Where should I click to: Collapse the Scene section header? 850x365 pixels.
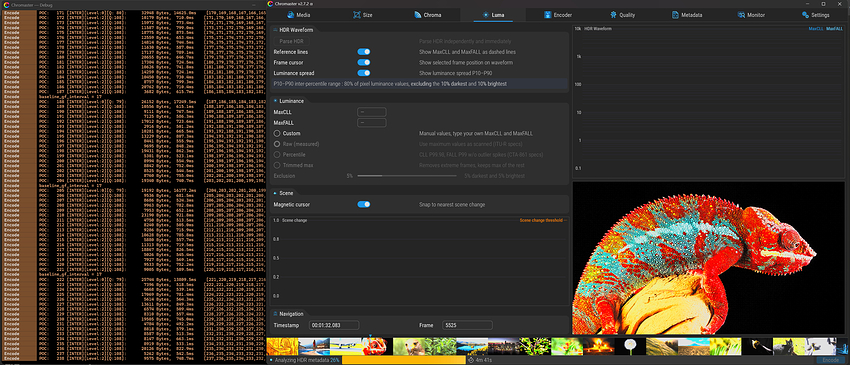pyautogui.click(x=284, y=193)
